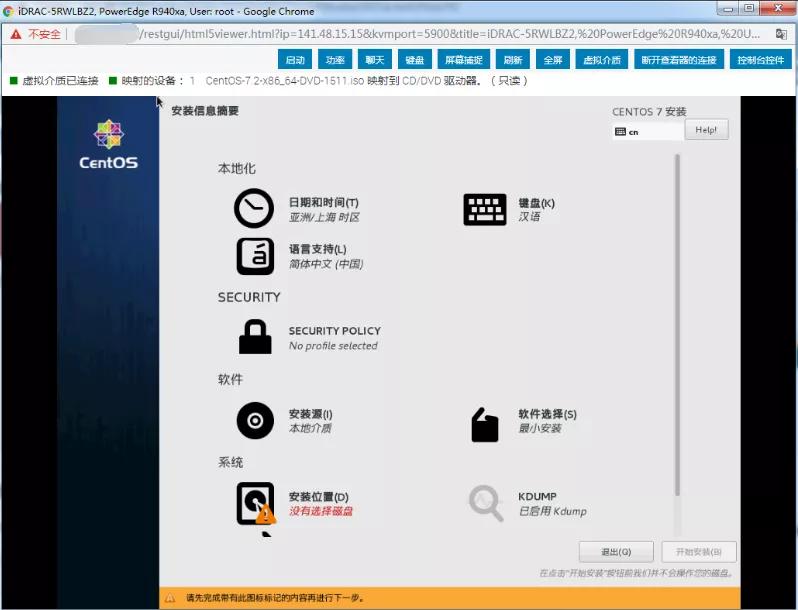Click 已启用 Kdump status text
Screen dimensions: 798x610
click(x=552, y=511)
